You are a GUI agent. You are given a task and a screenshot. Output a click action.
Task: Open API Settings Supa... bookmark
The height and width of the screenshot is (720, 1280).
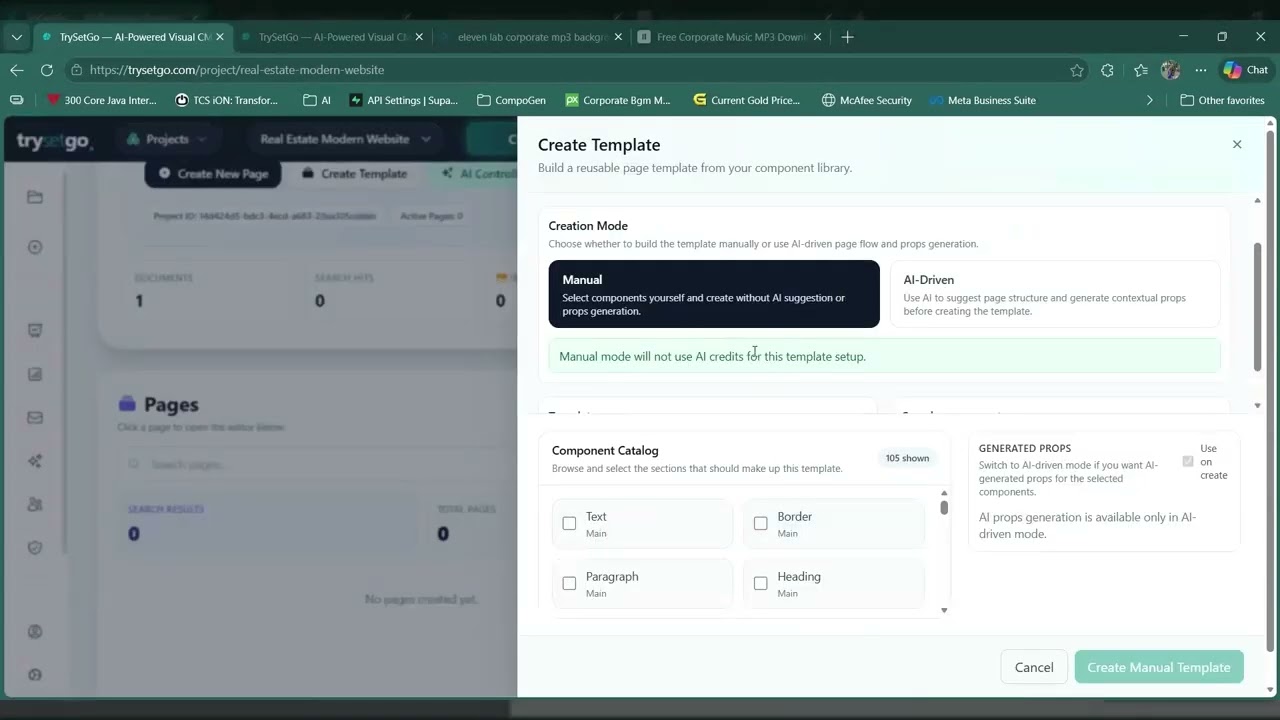tap(404, 100)
